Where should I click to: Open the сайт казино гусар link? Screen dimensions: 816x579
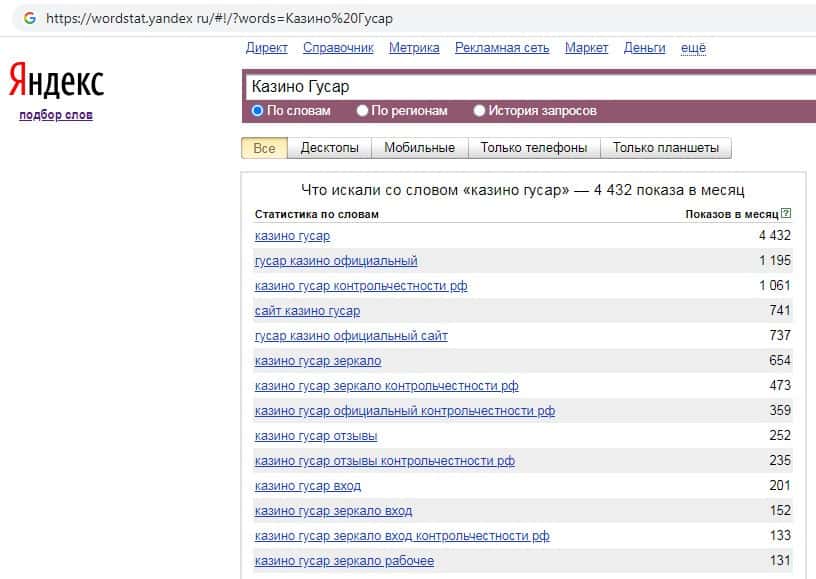(308, 311)
